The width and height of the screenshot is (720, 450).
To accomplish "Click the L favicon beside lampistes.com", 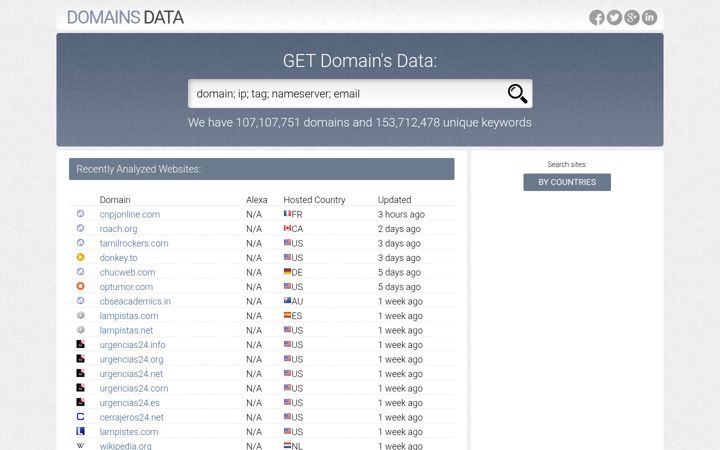I will click(80, 431).
